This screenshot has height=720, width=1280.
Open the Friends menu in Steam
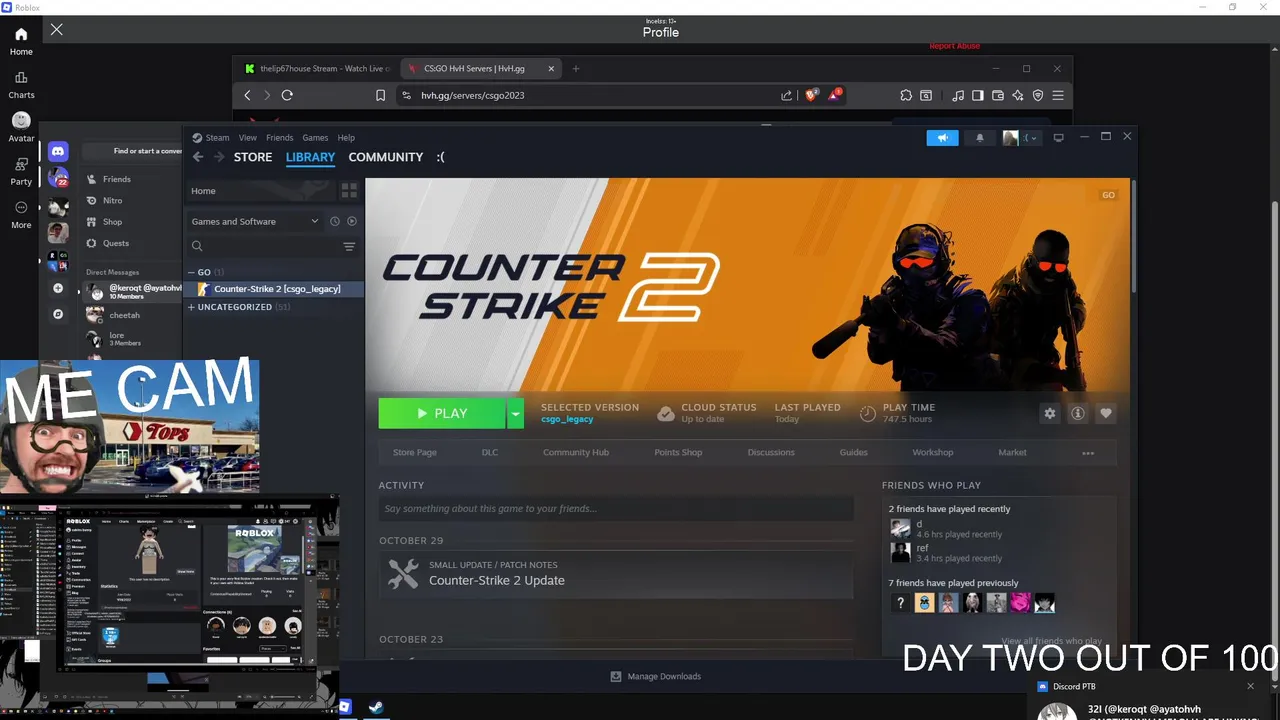pyautogui.click(x=279, y=138)
